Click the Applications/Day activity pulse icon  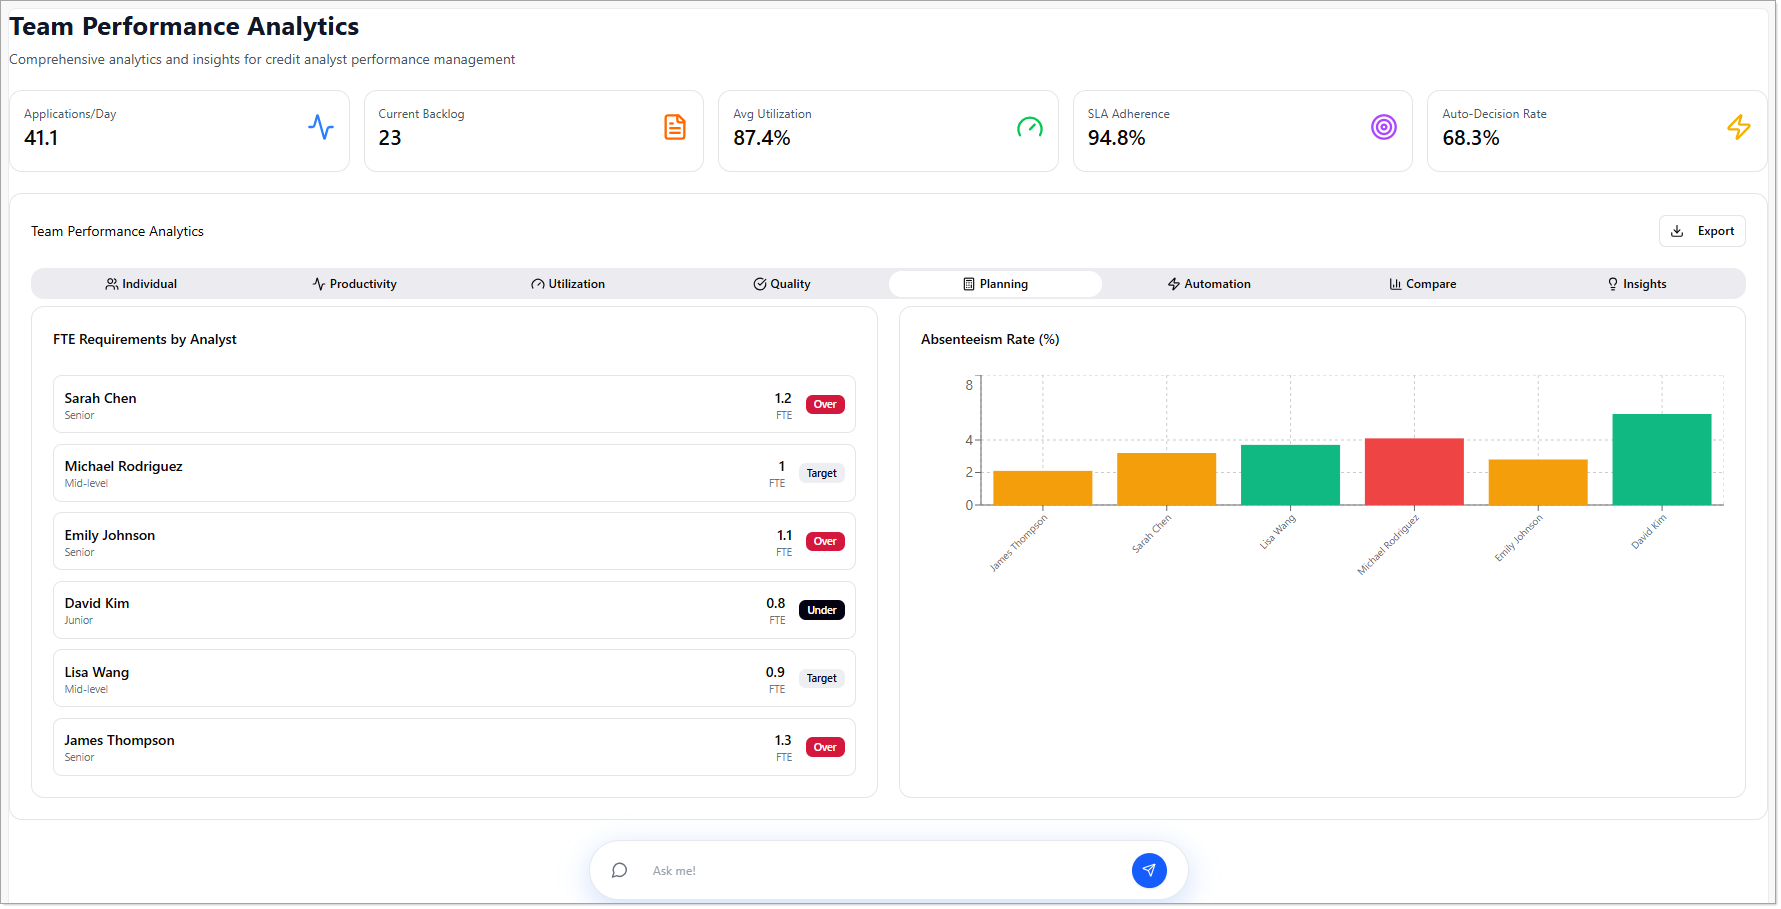coord(320,127)
